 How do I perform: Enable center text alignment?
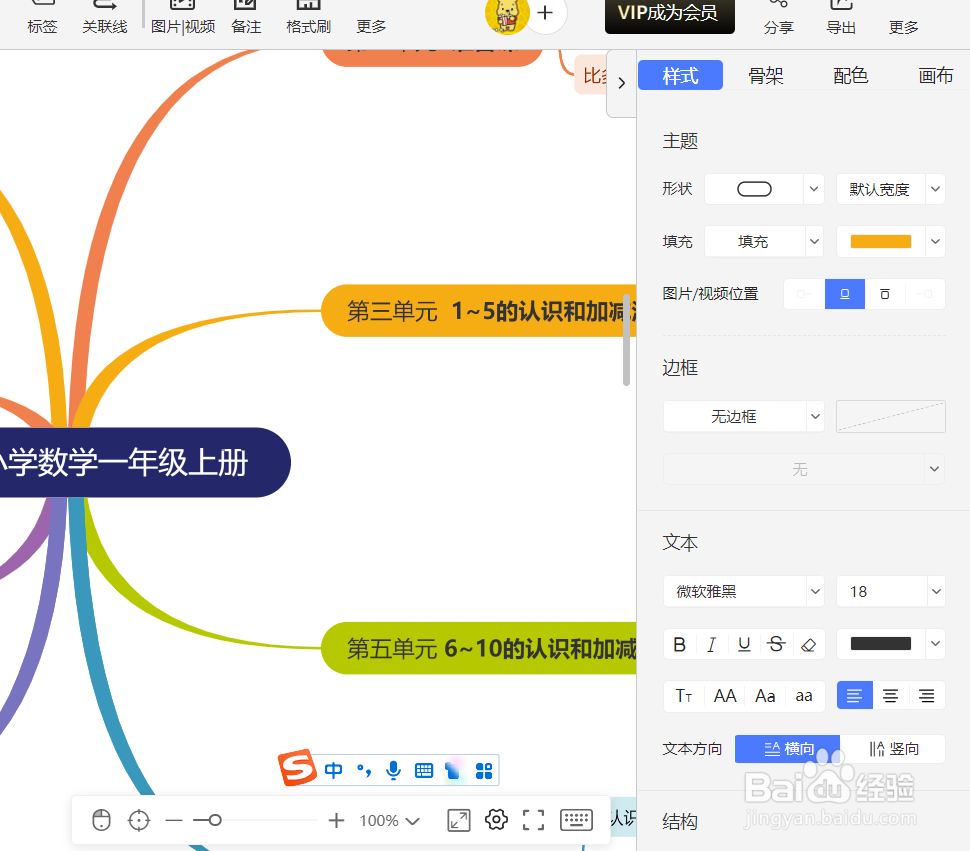890,694
